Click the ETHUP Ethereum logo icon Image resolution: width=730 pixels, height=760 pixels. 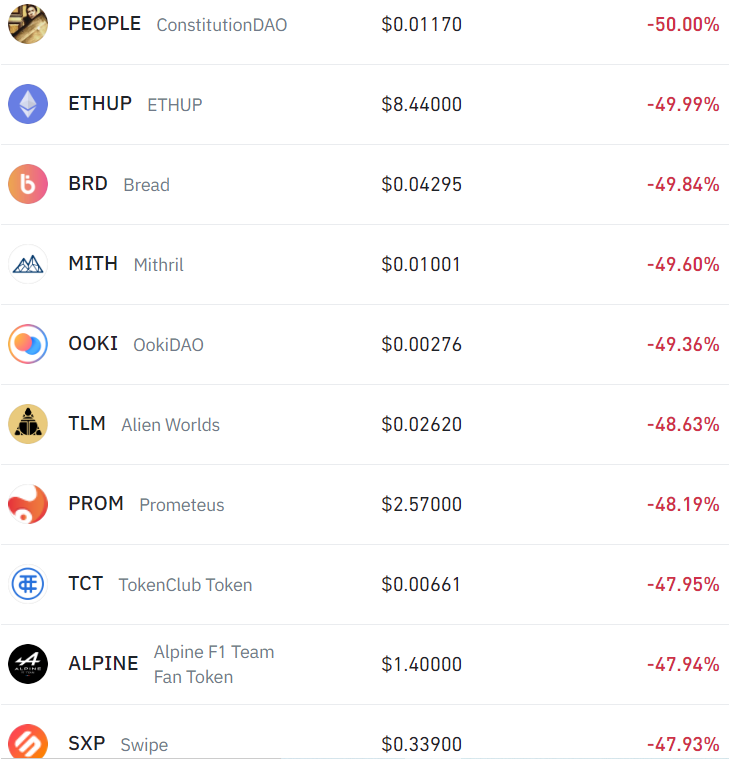coord(28,104)
